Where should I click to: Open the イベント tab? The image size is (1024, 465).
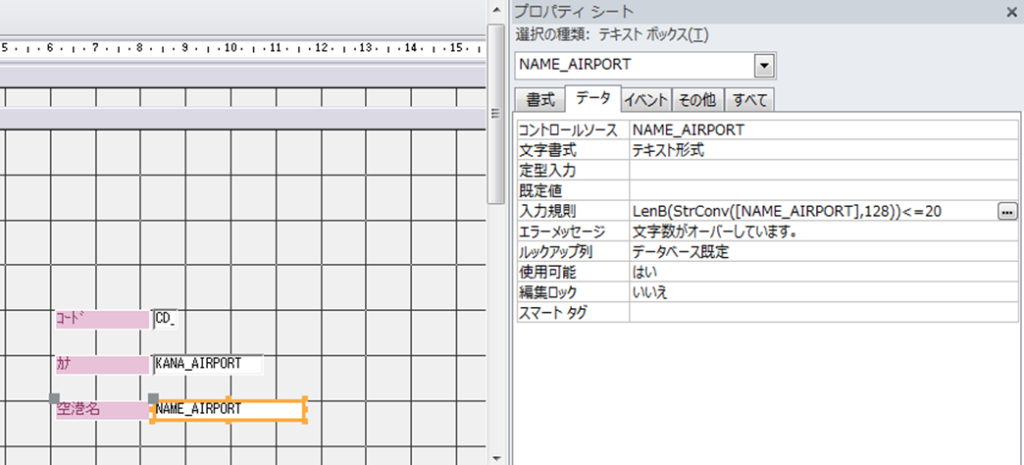click(646, 100)
